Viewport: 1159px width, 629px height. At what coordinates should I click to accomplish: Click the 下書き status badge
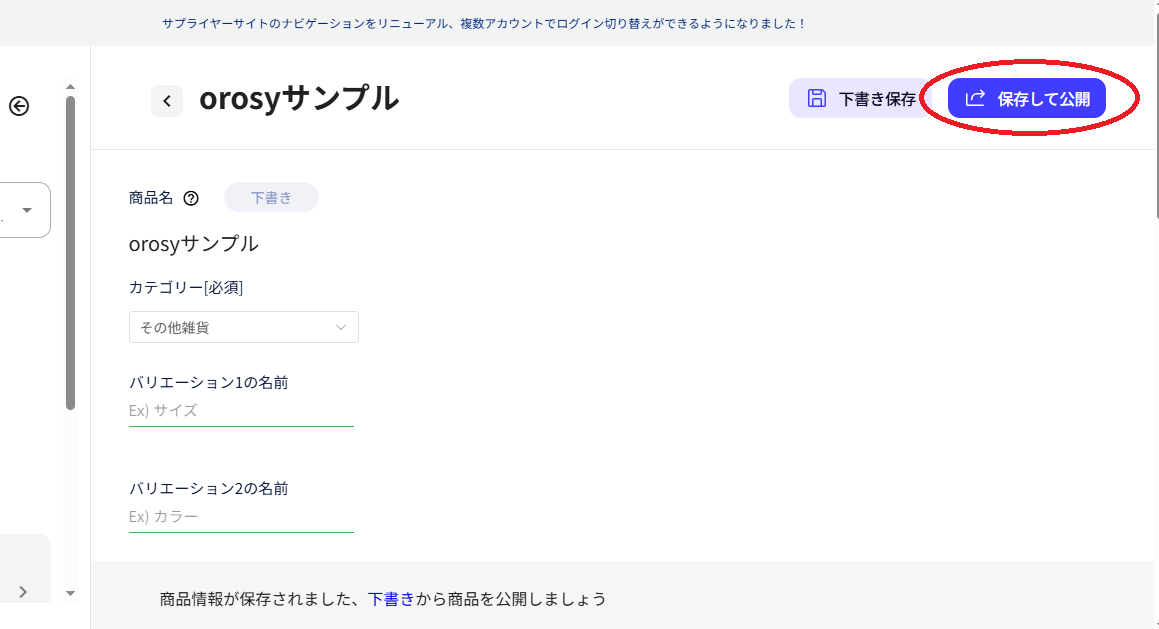tap(271, 197)
